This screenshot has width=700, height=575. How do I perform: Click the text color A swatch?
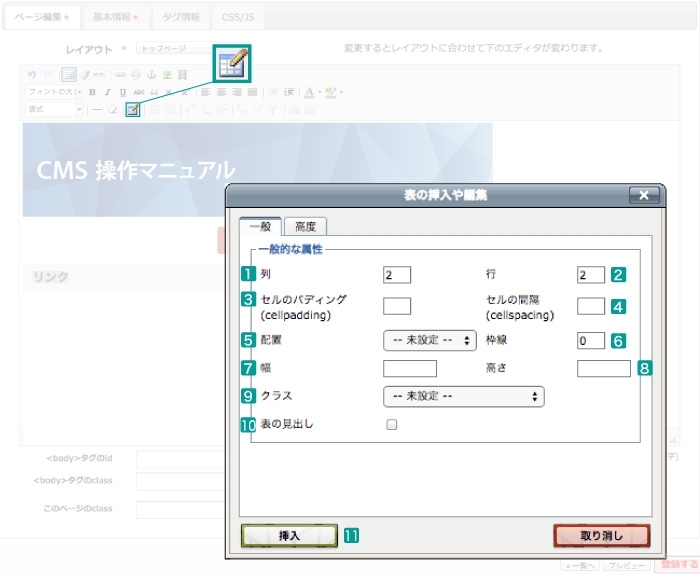click(x=309, y=92)
